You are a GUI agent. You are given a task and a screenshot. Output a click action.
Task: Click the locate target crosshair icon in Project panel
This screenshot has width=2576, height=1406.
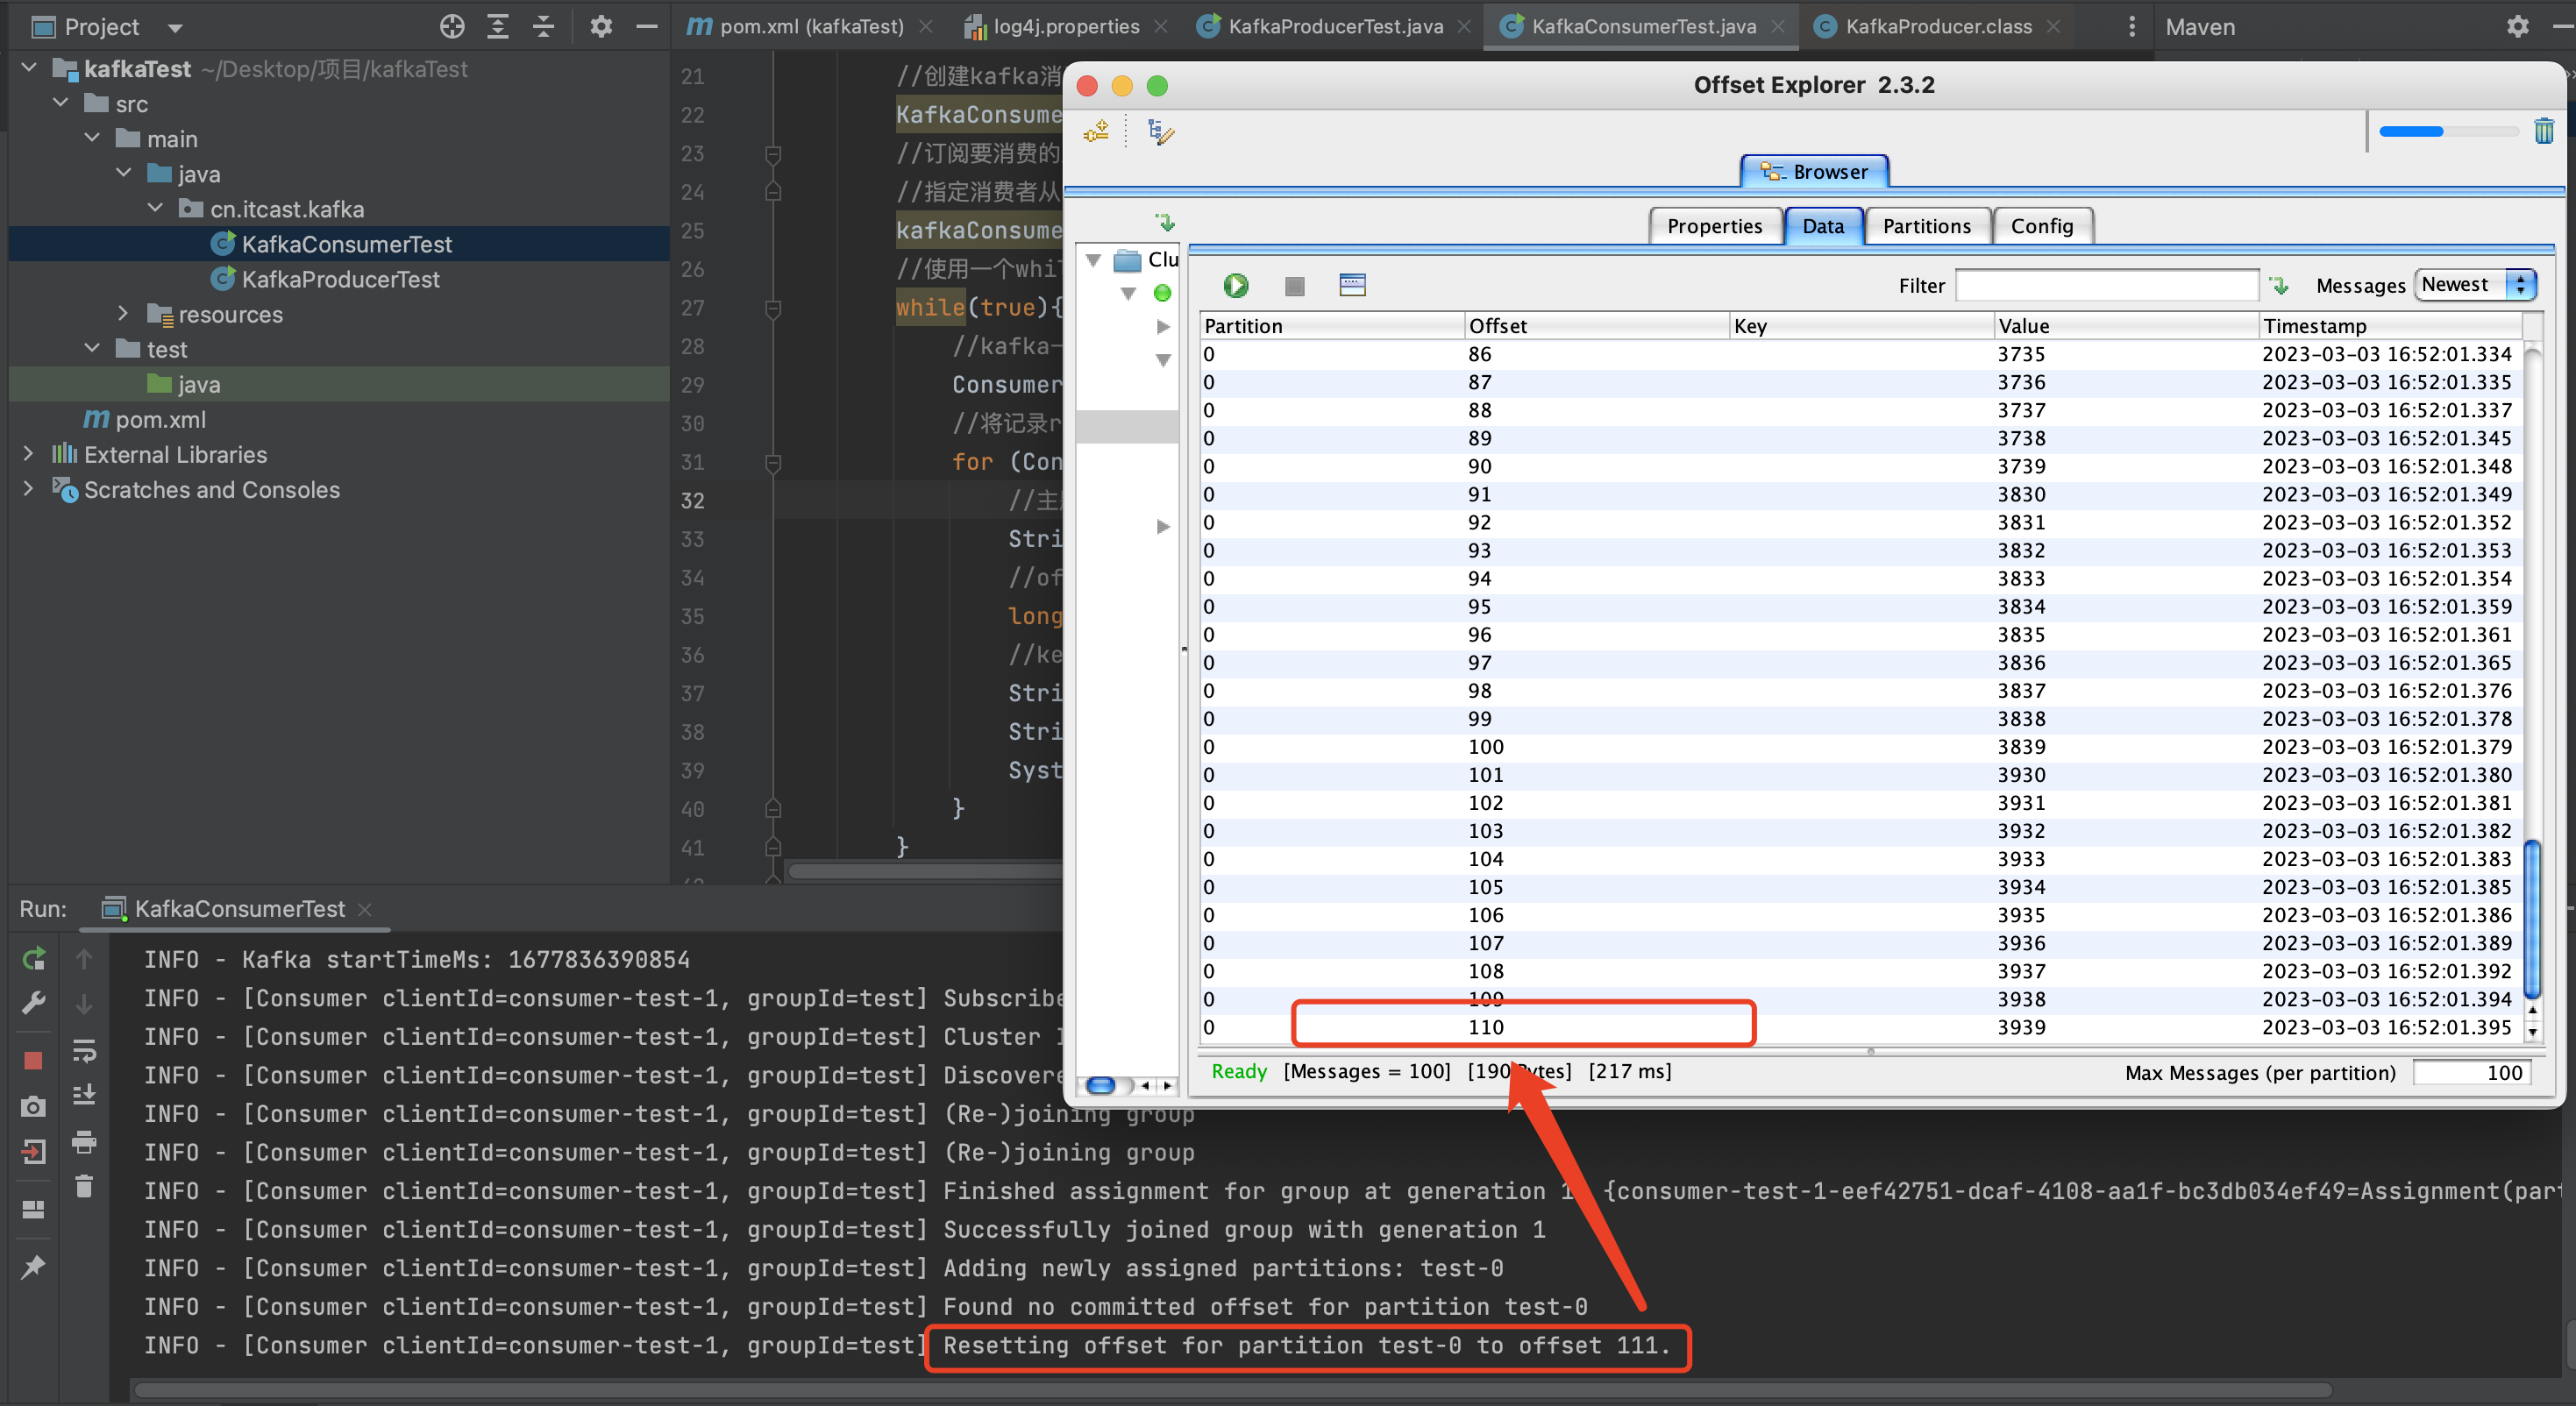point(452,27)
